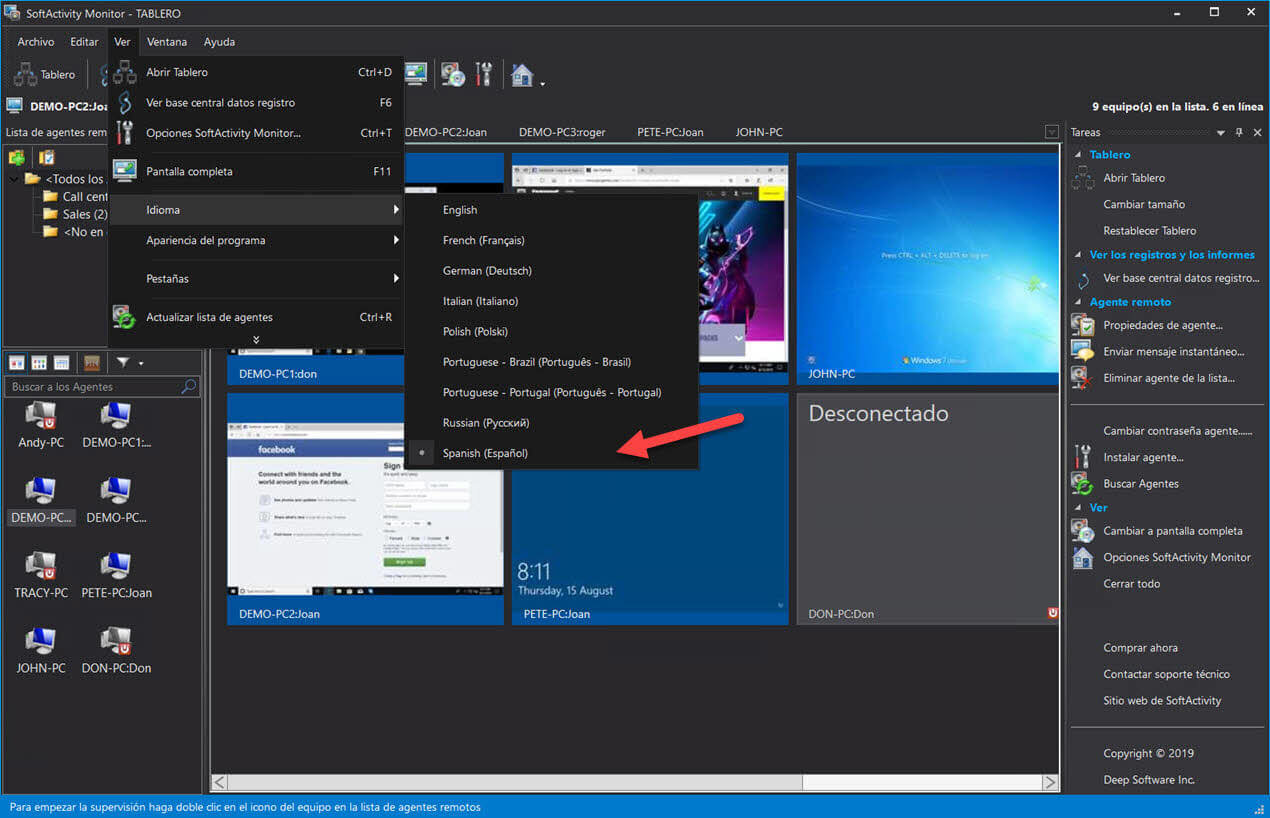
Task: Open options via wrench toolbar icon
Action: coord(484,75)
